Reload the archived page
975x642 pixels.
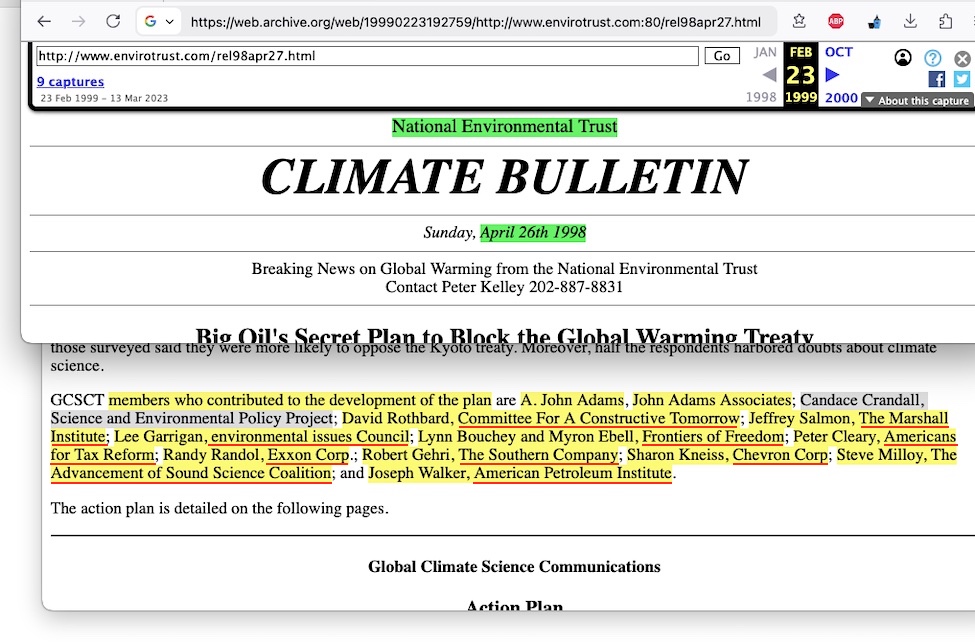(113, 21)
